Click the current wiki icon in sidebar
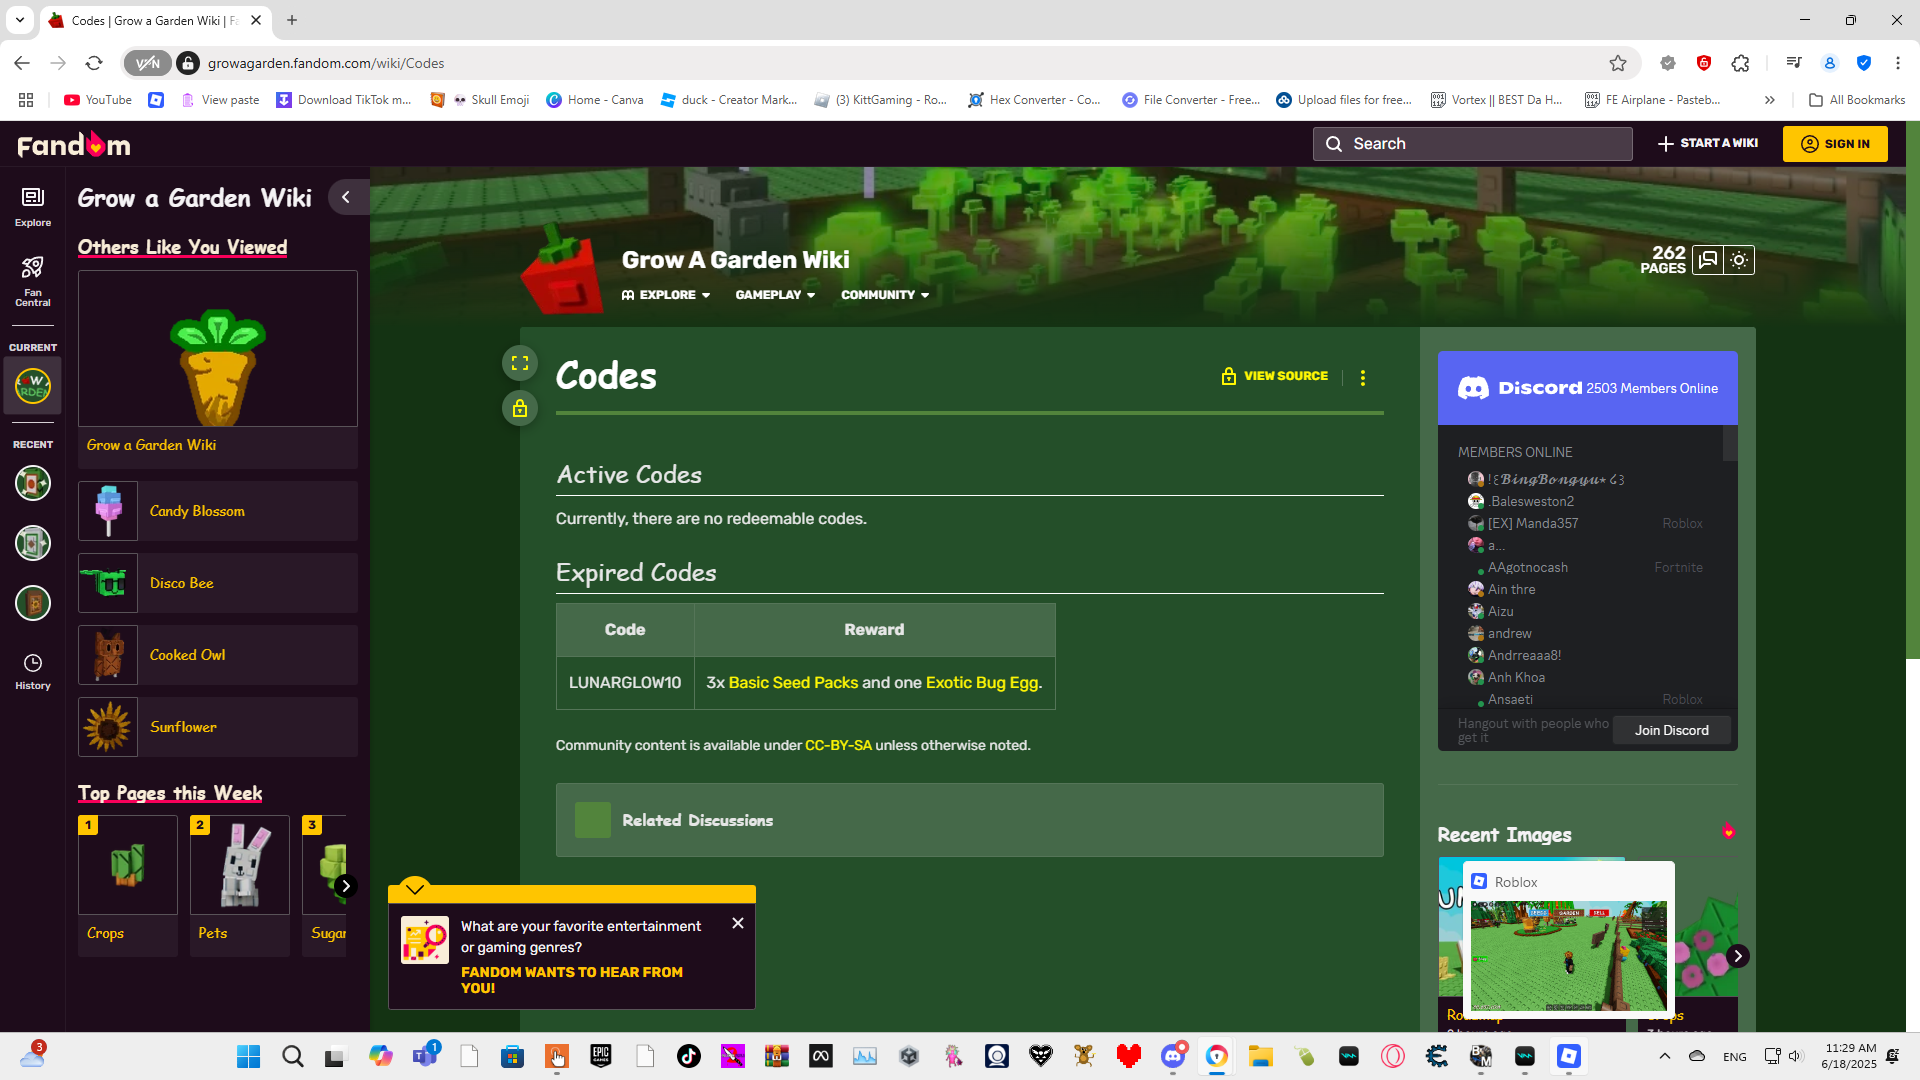 [x=33, y=386]
